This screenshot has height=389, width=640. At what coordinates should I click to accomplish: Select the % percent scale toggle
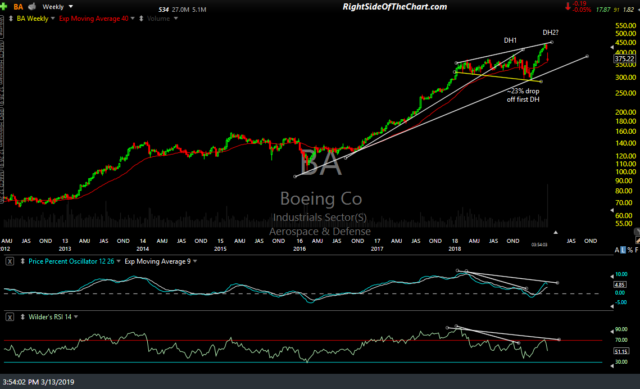point(630,250)
